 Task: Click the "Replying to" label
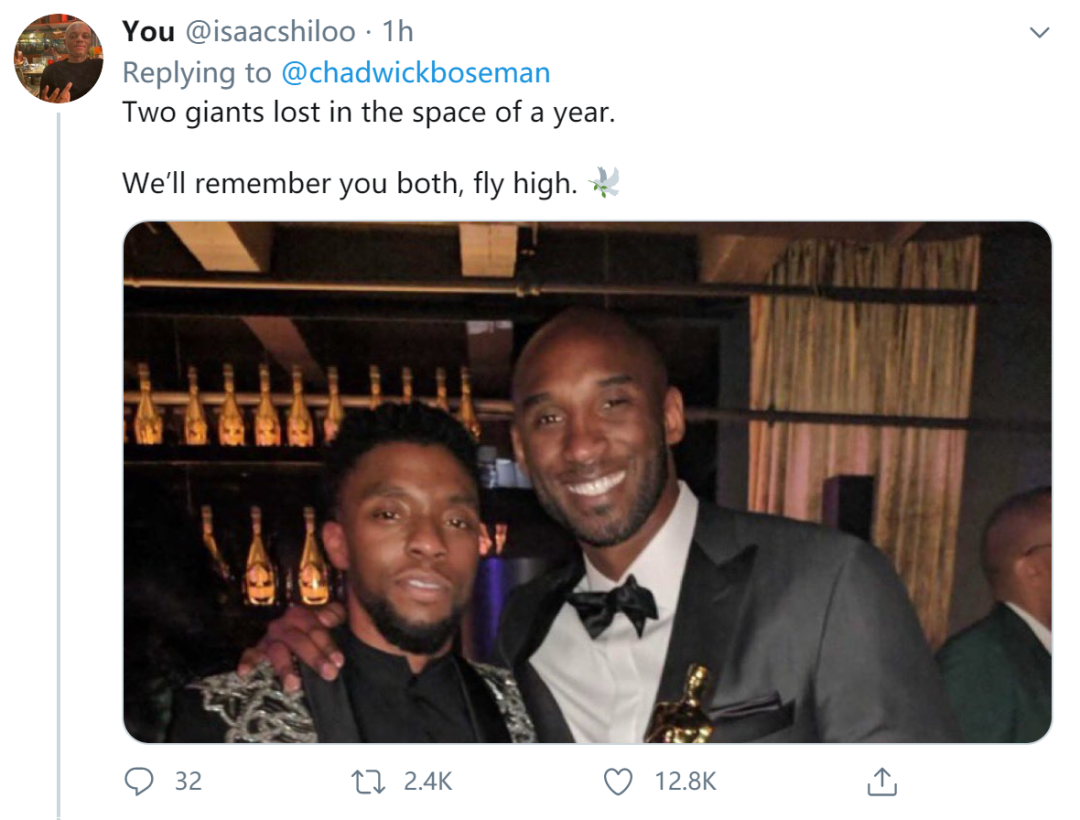[x=196, y=73]
